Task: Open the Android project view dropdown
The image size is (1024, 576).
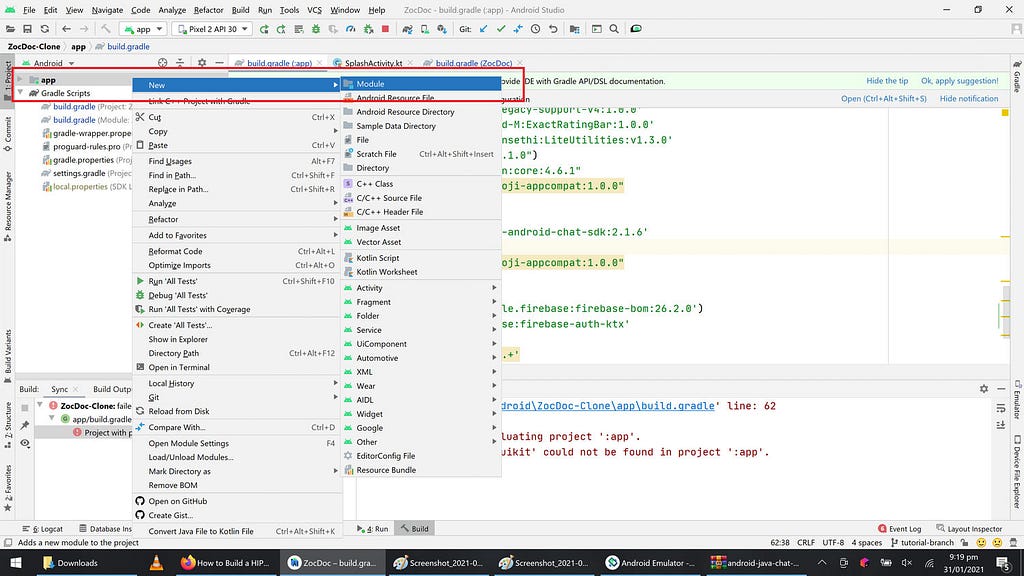Action: coord(48,63)
